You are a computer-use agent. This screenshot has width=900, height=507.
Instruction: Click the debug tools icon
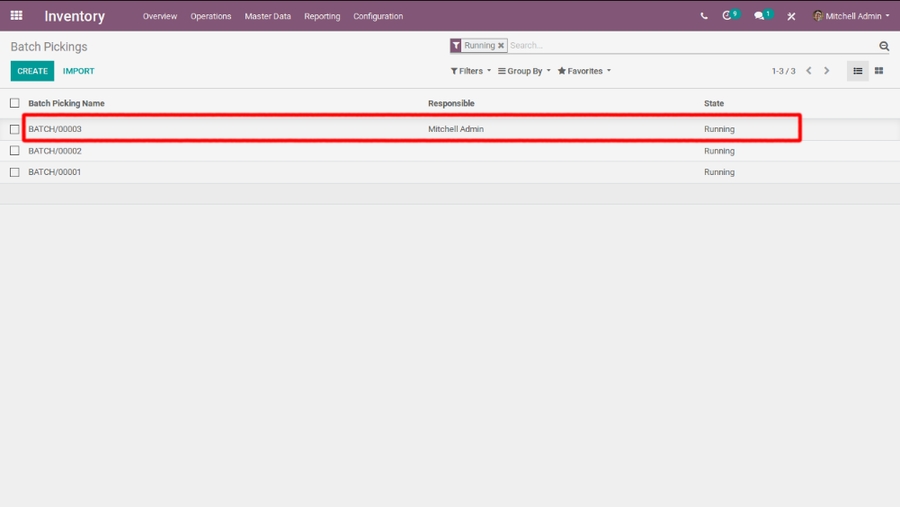[791, 16]
